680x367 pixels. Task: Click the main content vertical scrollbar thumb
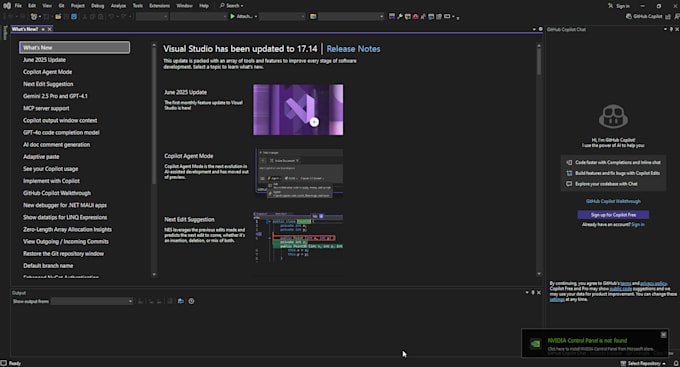tap(539, 62)
